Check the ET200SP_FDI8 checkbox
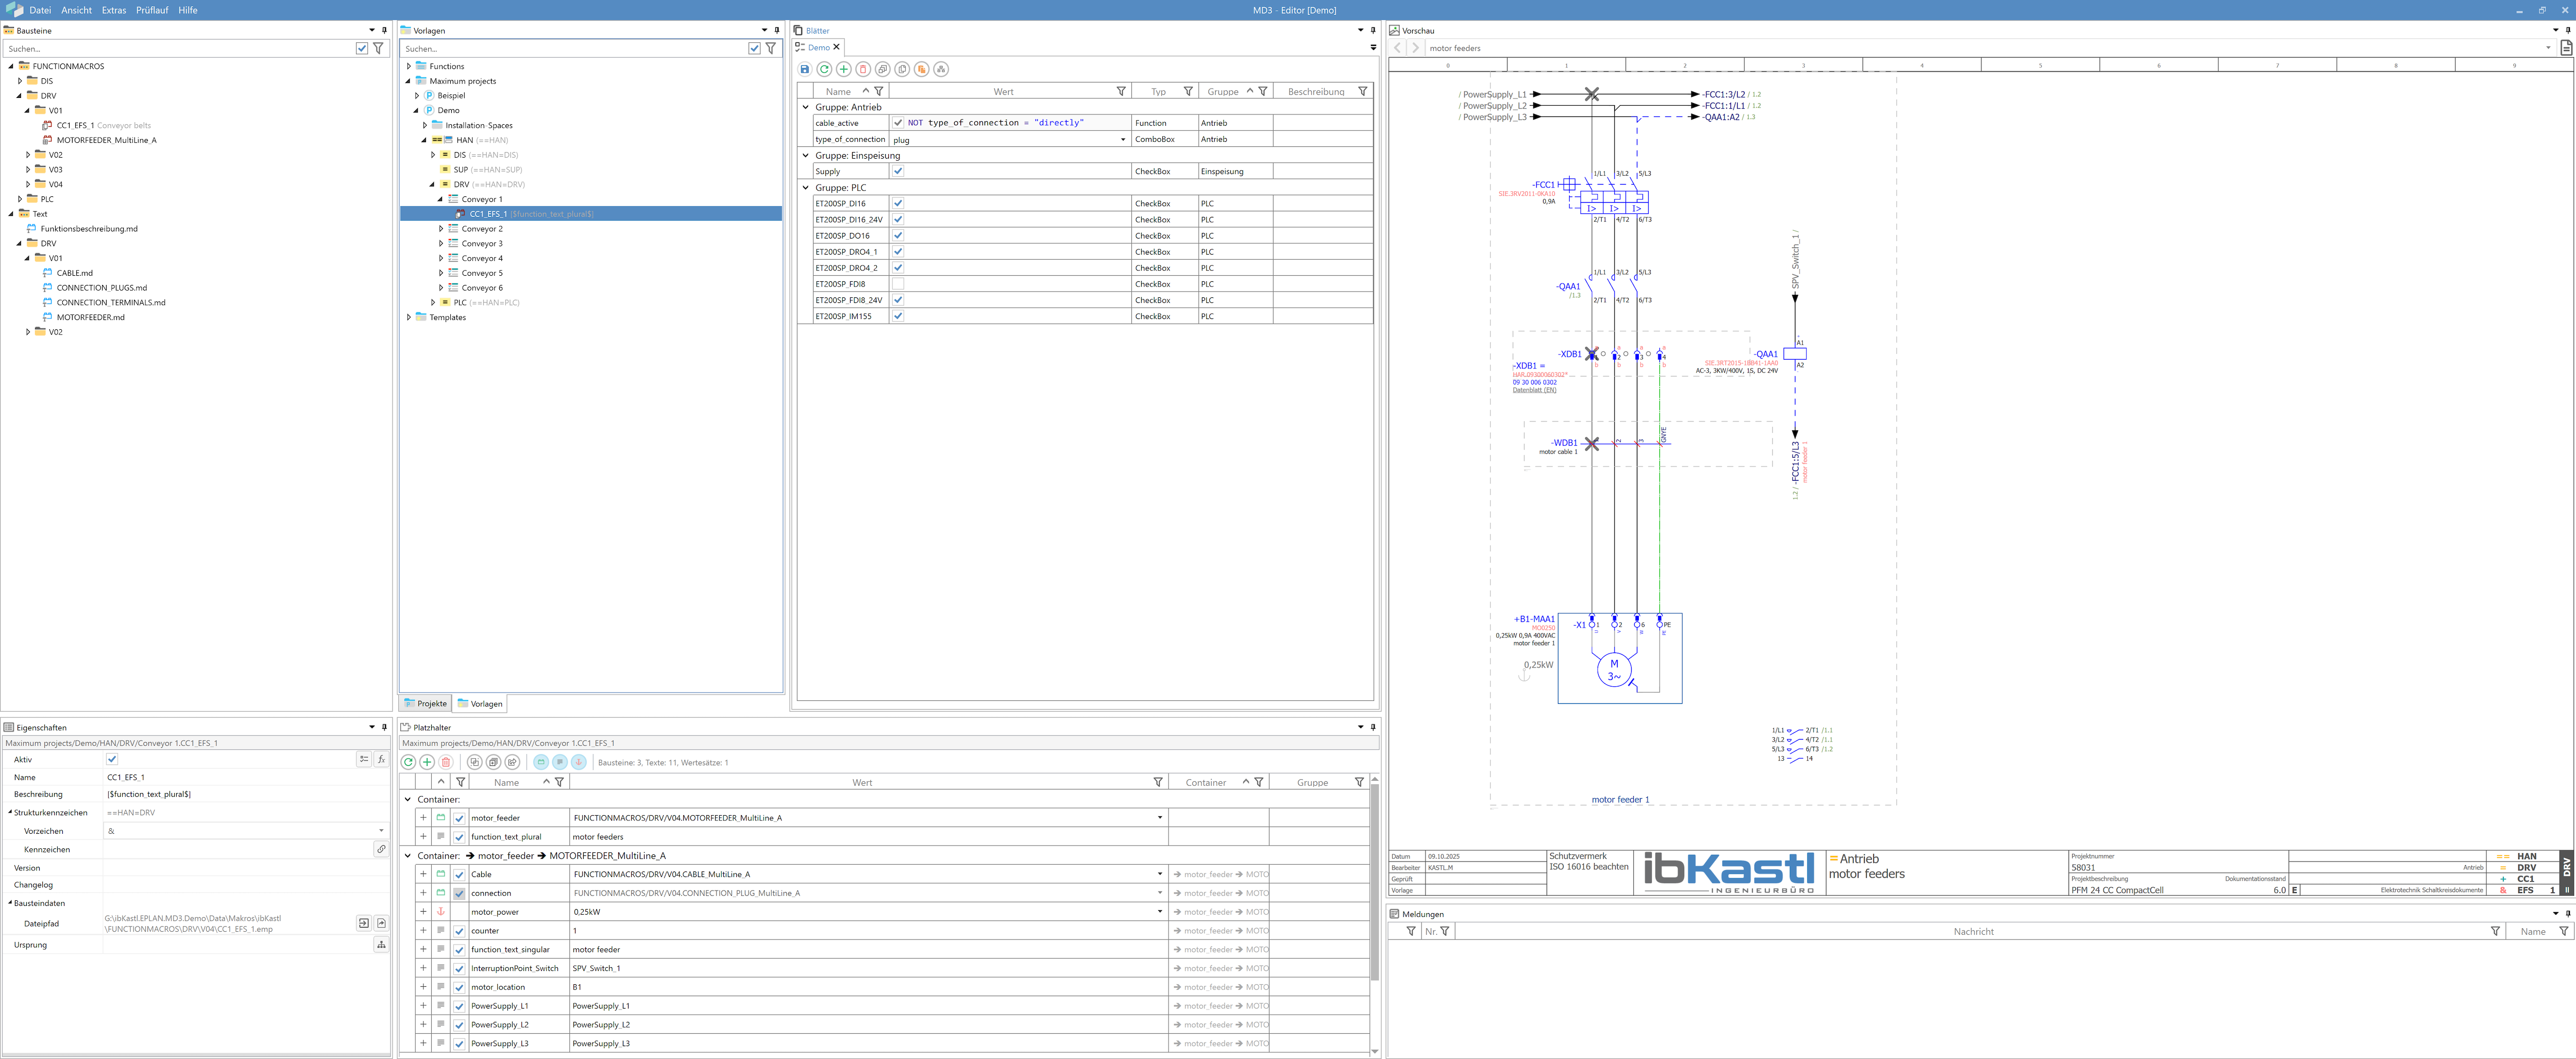This screenshot has height=1059, width=2576. [x=898, y=284]
